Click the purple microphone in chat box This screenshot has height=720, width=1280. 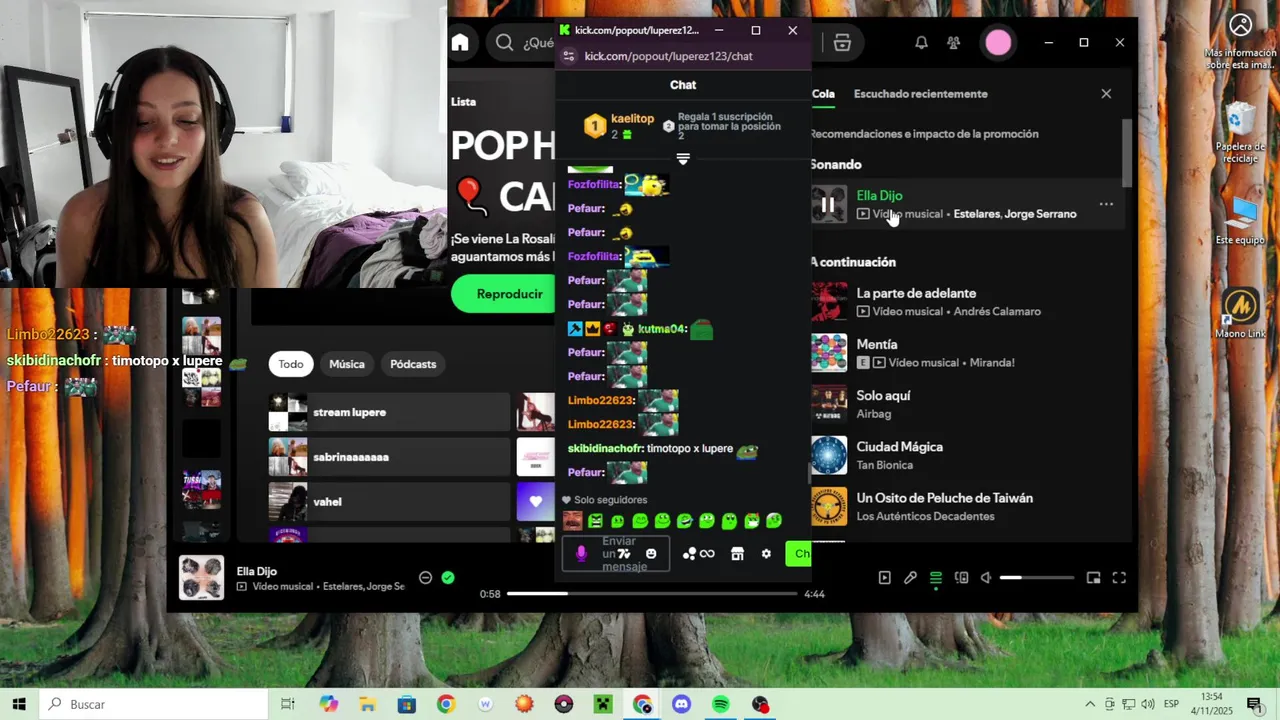coord(581,554)
